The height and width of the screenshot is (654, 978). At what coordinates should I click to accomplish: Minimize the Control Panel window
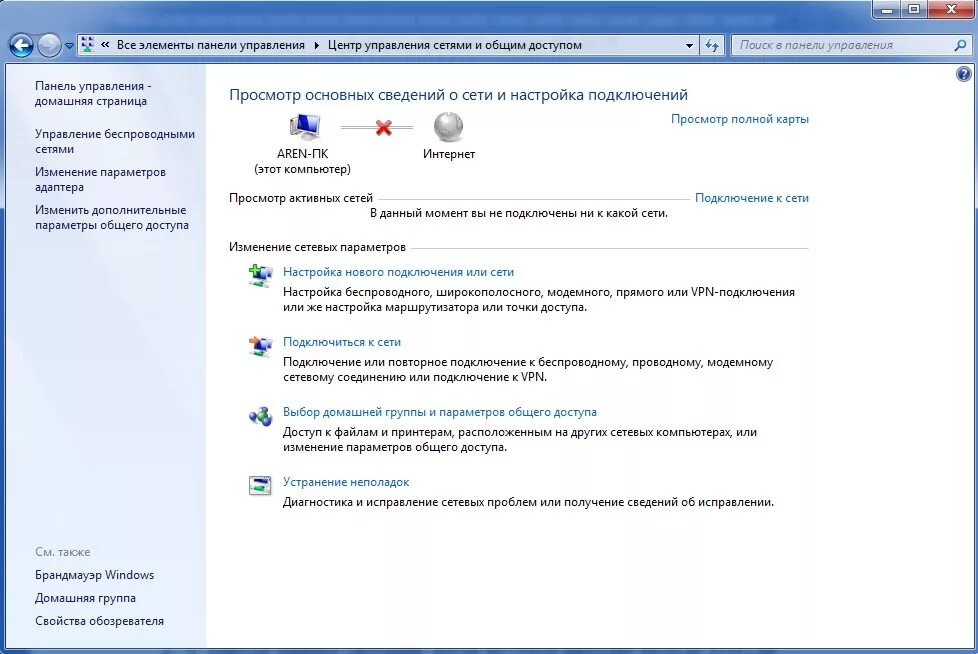pos(887,9)
